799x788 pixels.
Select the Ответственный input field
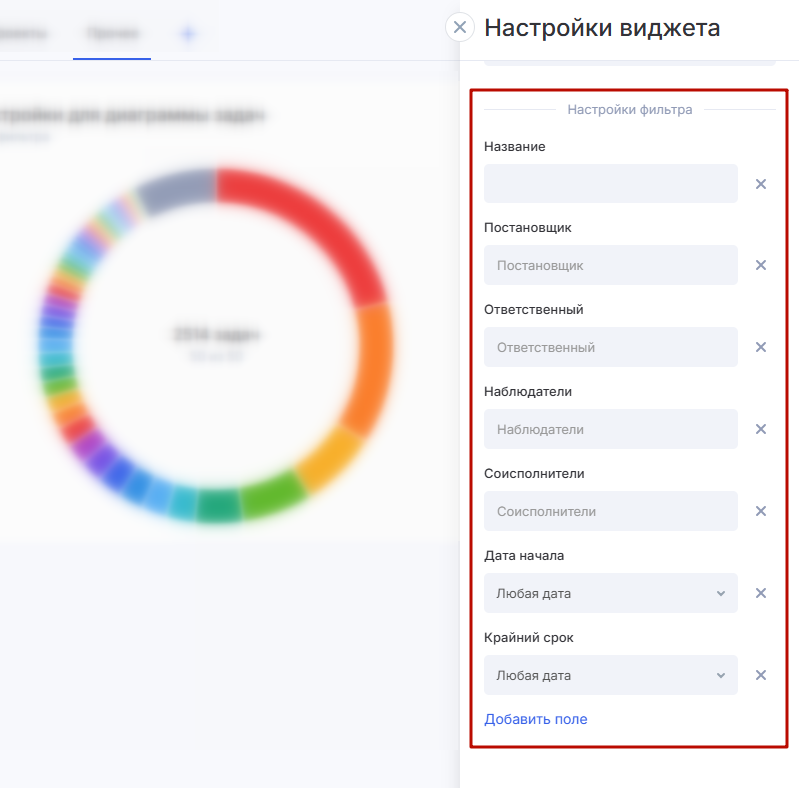(610, 348)
